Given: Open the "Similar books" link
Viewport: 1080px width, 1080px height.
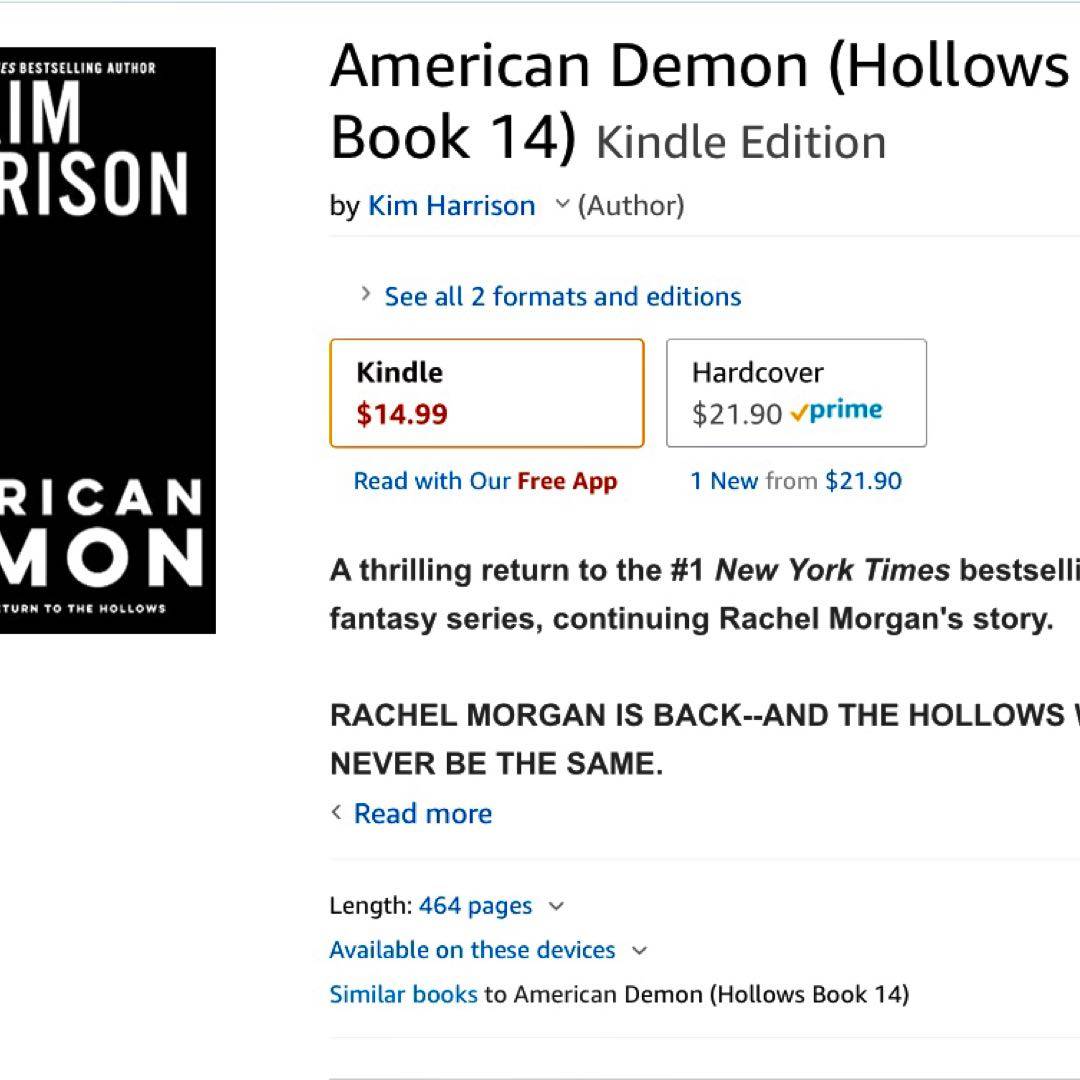Looking at the screenshot, I should click(x=403, y=994).
